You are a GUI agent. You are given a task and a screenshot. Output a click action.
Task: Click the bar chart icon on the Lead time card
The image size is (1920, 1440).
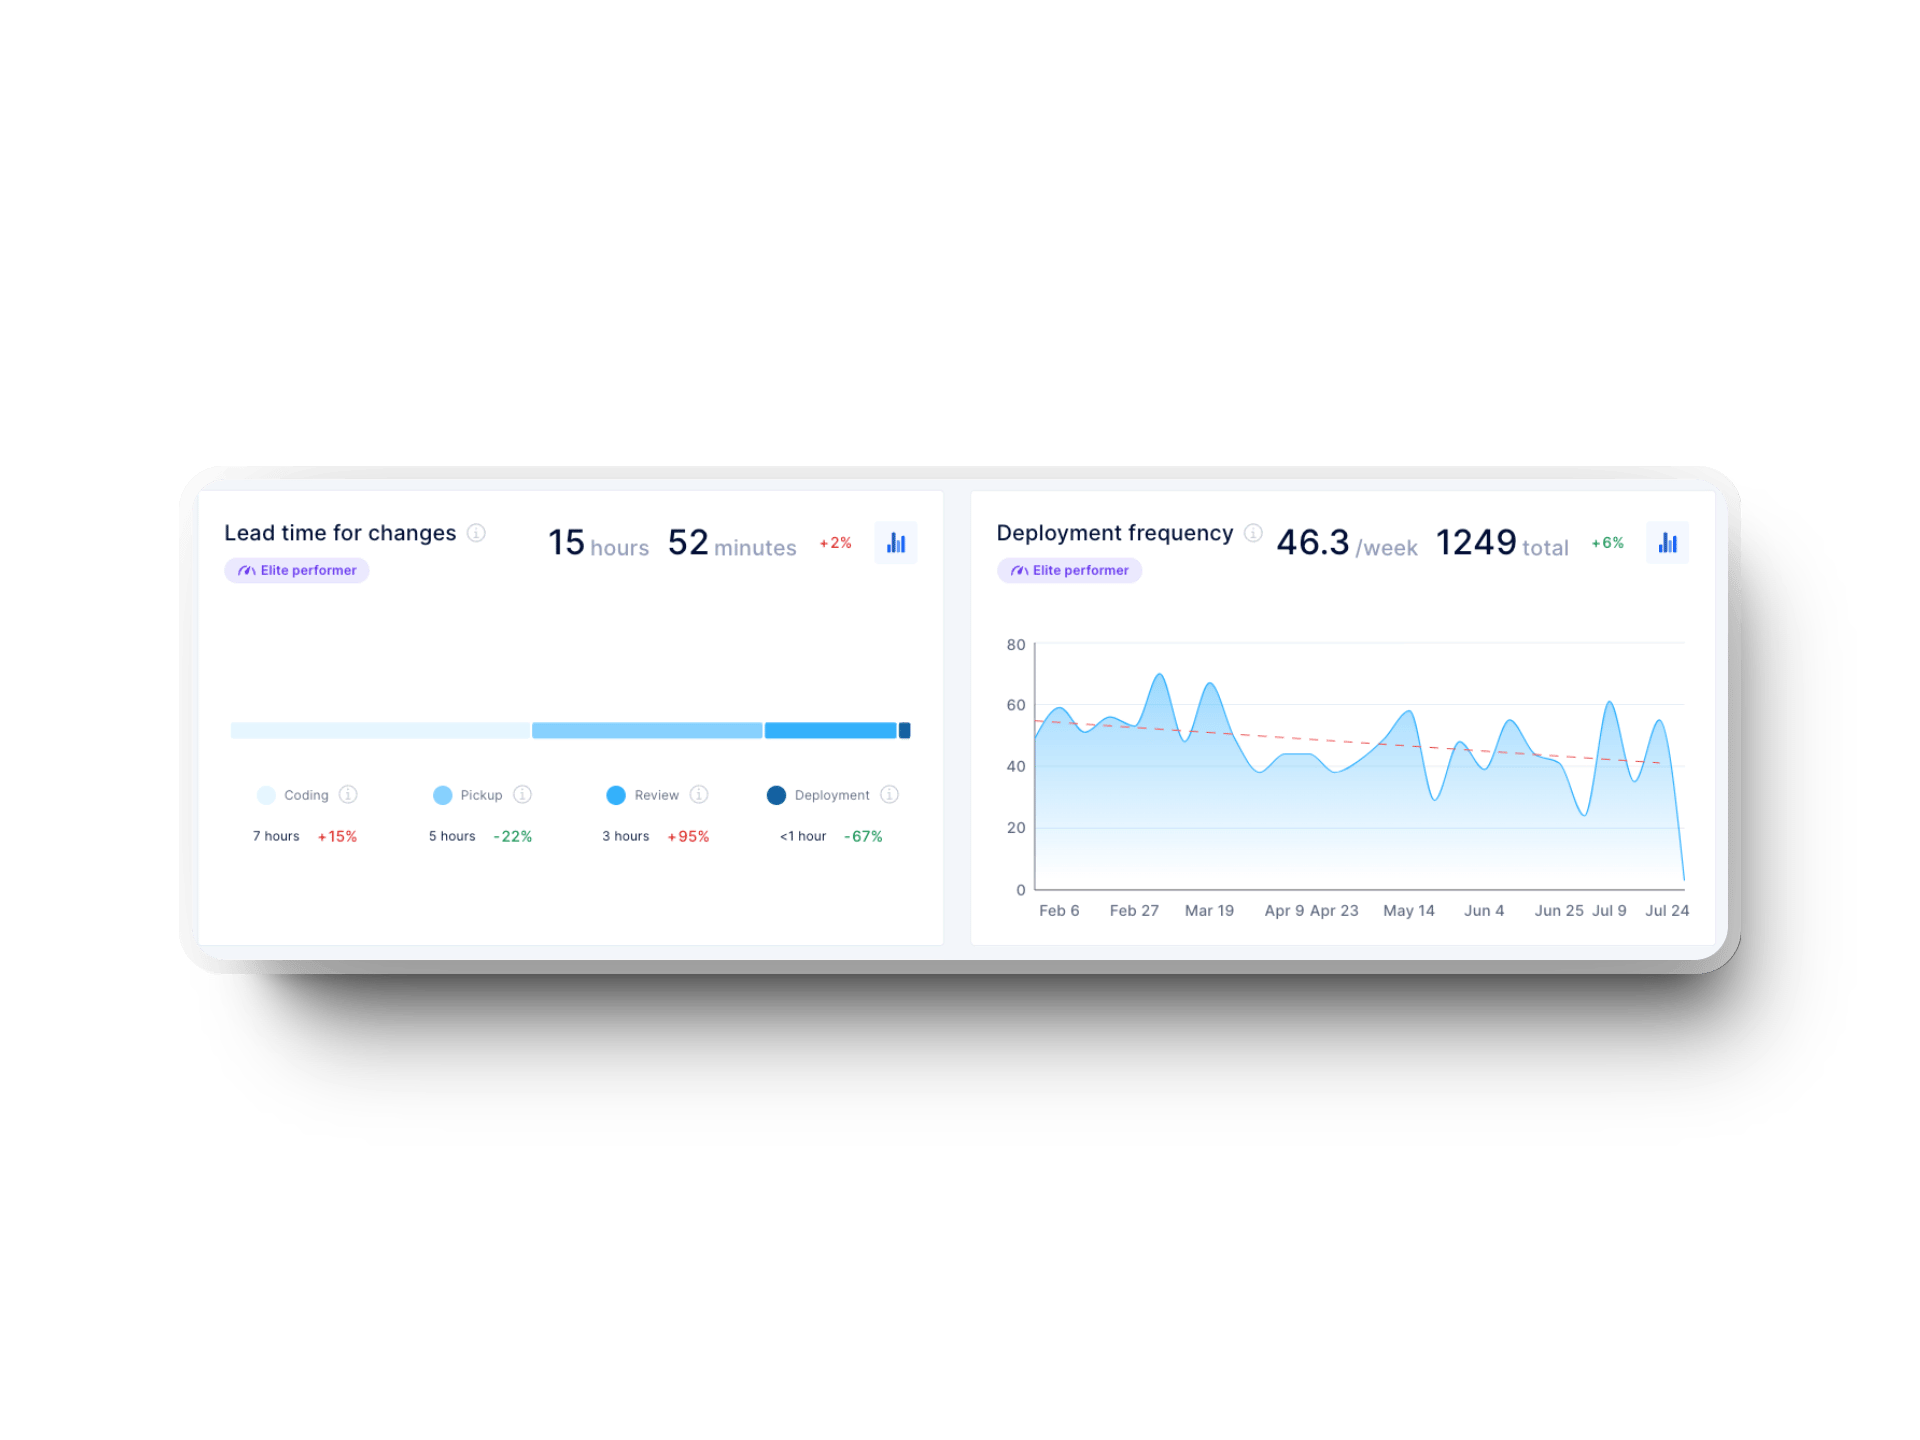[x=895, y=542]
